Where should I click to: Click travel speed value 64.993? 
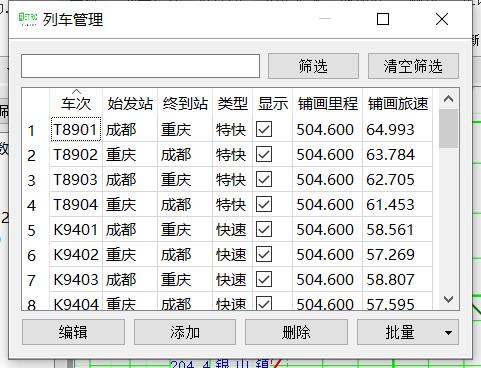tap(390, 129)
